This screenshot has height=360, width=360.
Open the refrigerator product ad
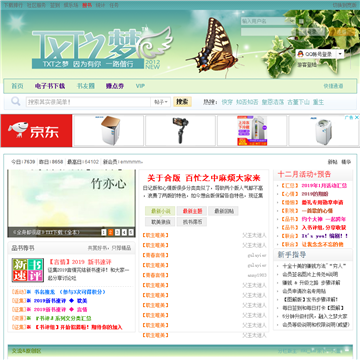click(252, 131)
